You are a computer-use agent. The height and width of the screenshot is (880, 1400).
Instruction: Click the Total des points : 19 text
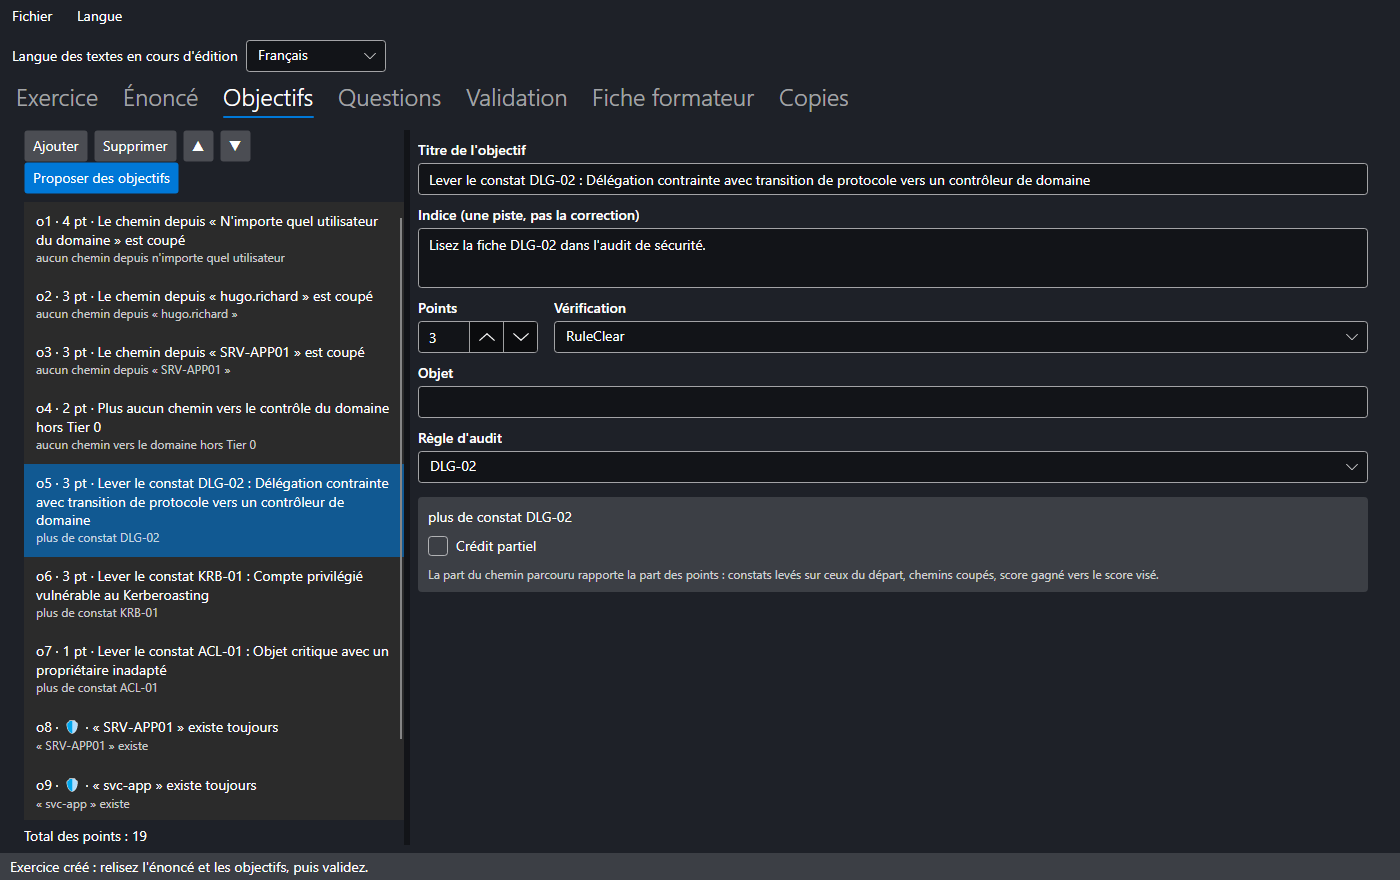click(x=85, y=836)
